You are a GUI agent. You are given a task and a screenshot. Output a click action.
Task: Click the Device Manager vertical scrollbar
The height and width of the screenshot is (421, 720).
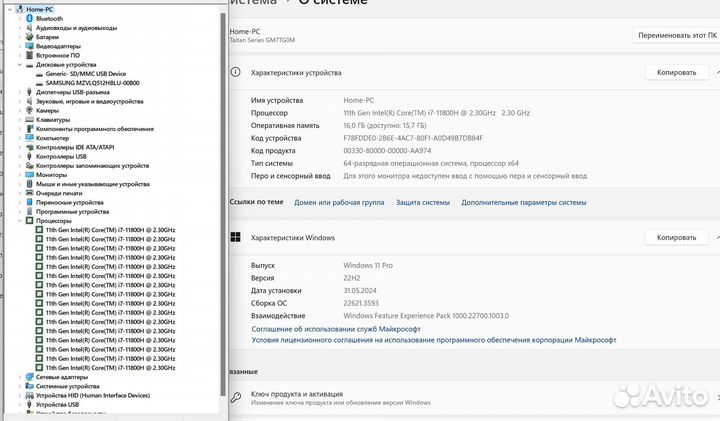(x=224, y=204)
